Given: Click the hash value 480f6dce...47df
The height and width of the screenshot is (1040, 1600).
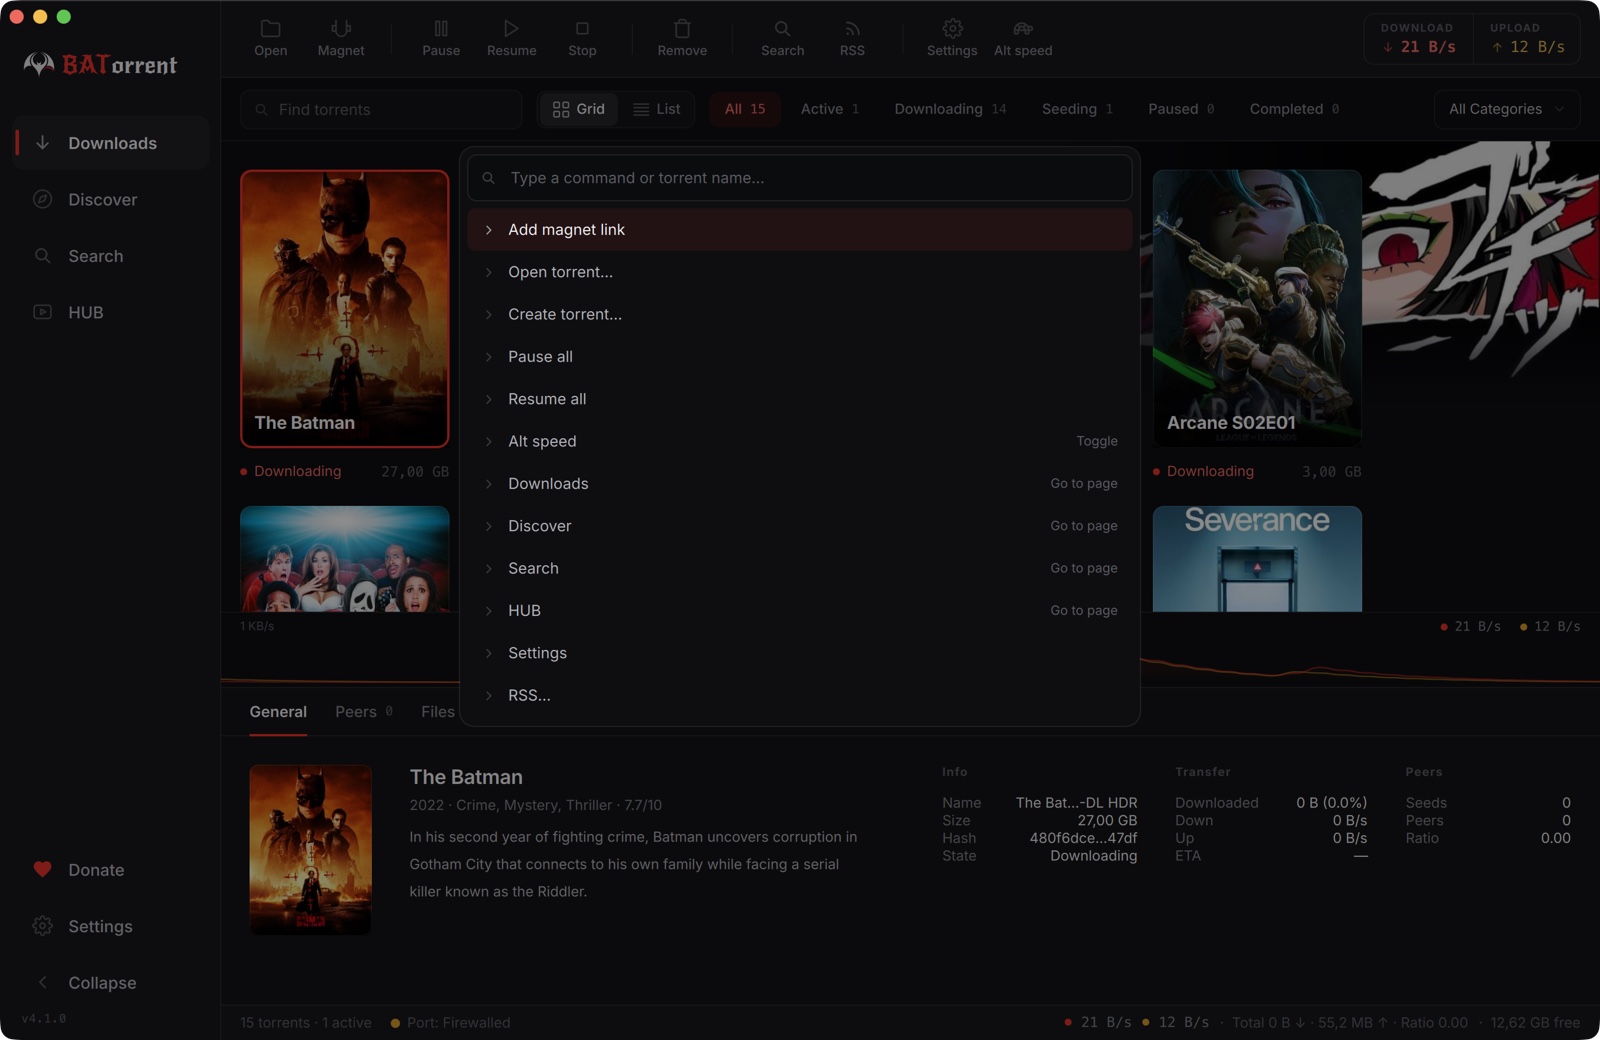Looking at the screenshot, I should [1083, 838].
